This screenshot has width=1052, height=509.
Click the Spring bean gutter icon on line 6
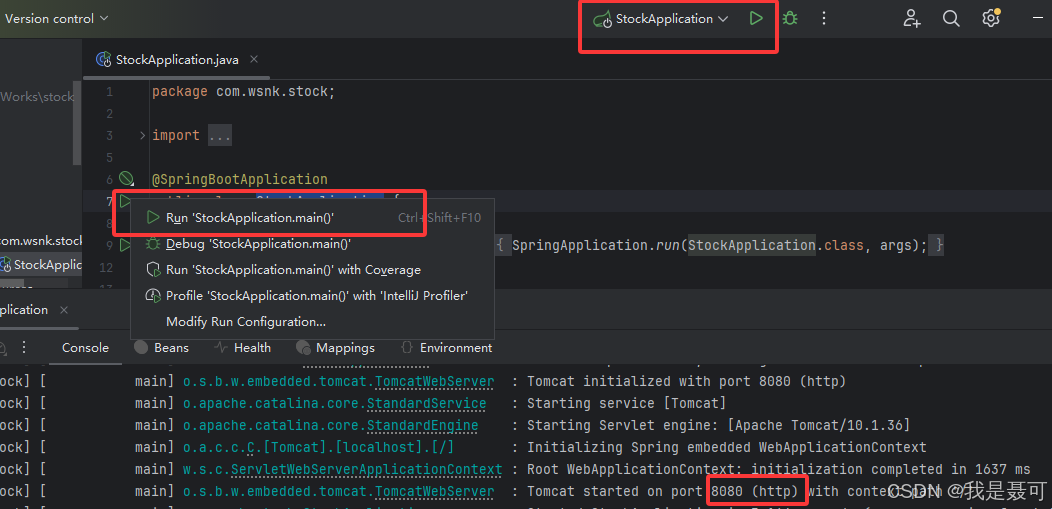pyautogui.click(x=125, y=178)
